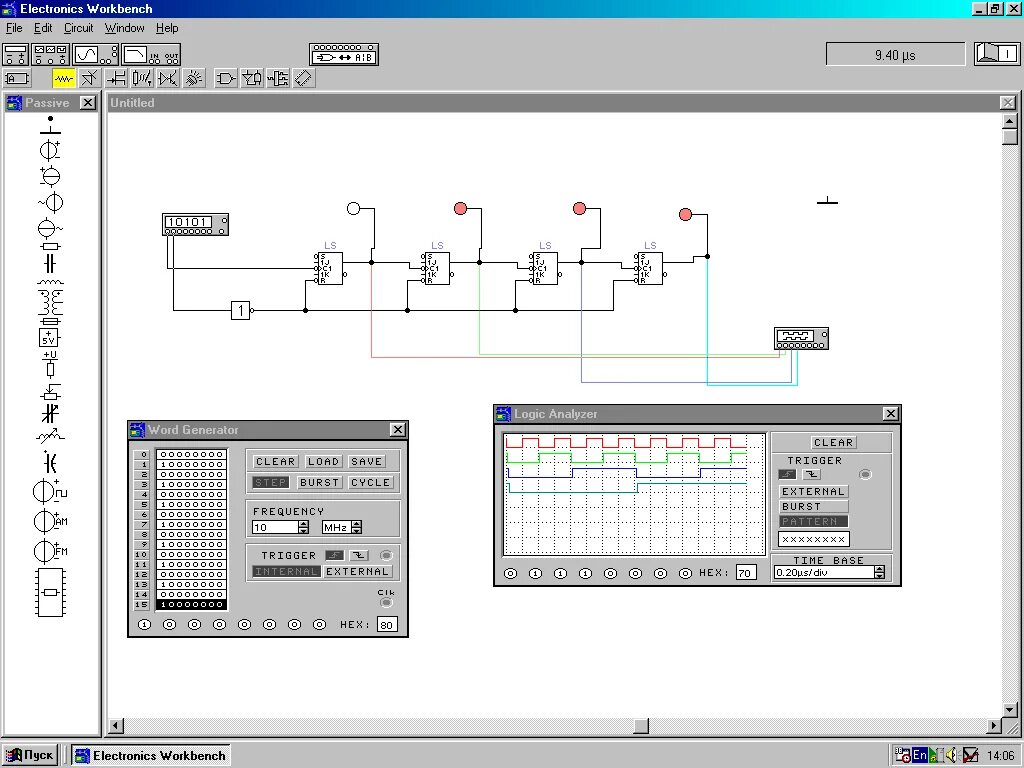
Task: Pick the capacitor in Passive panel
Action: click(50, 263)
